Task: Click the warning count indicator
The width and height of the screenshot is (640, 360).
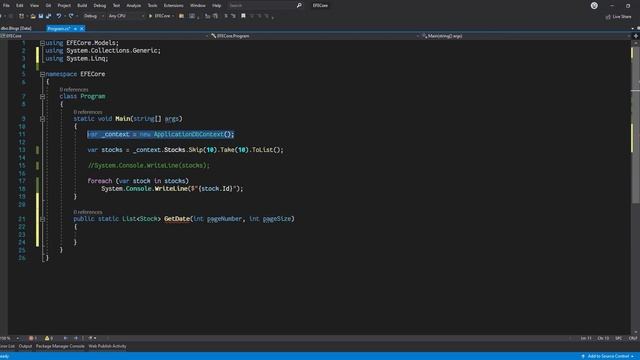Action: (x=49, y=338)
